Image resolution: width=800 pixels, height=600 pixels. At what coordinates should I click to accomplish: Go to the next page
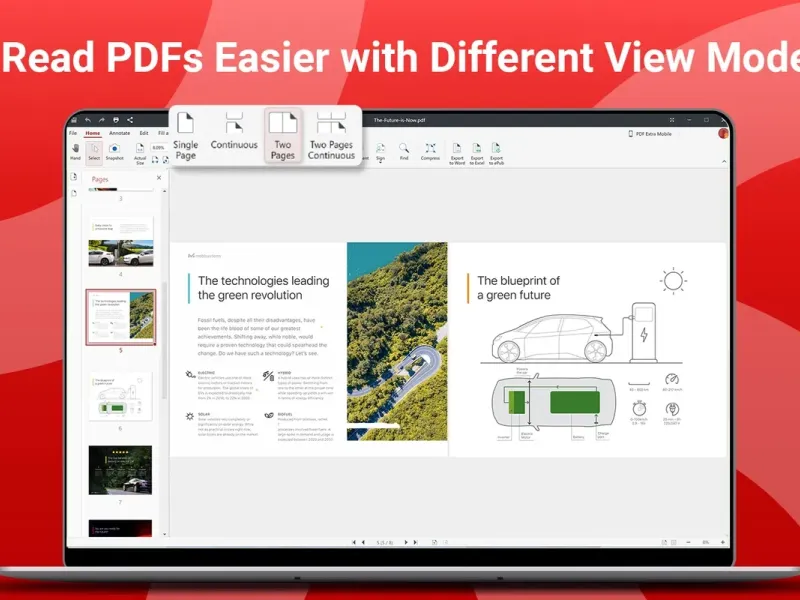point(406,542)
